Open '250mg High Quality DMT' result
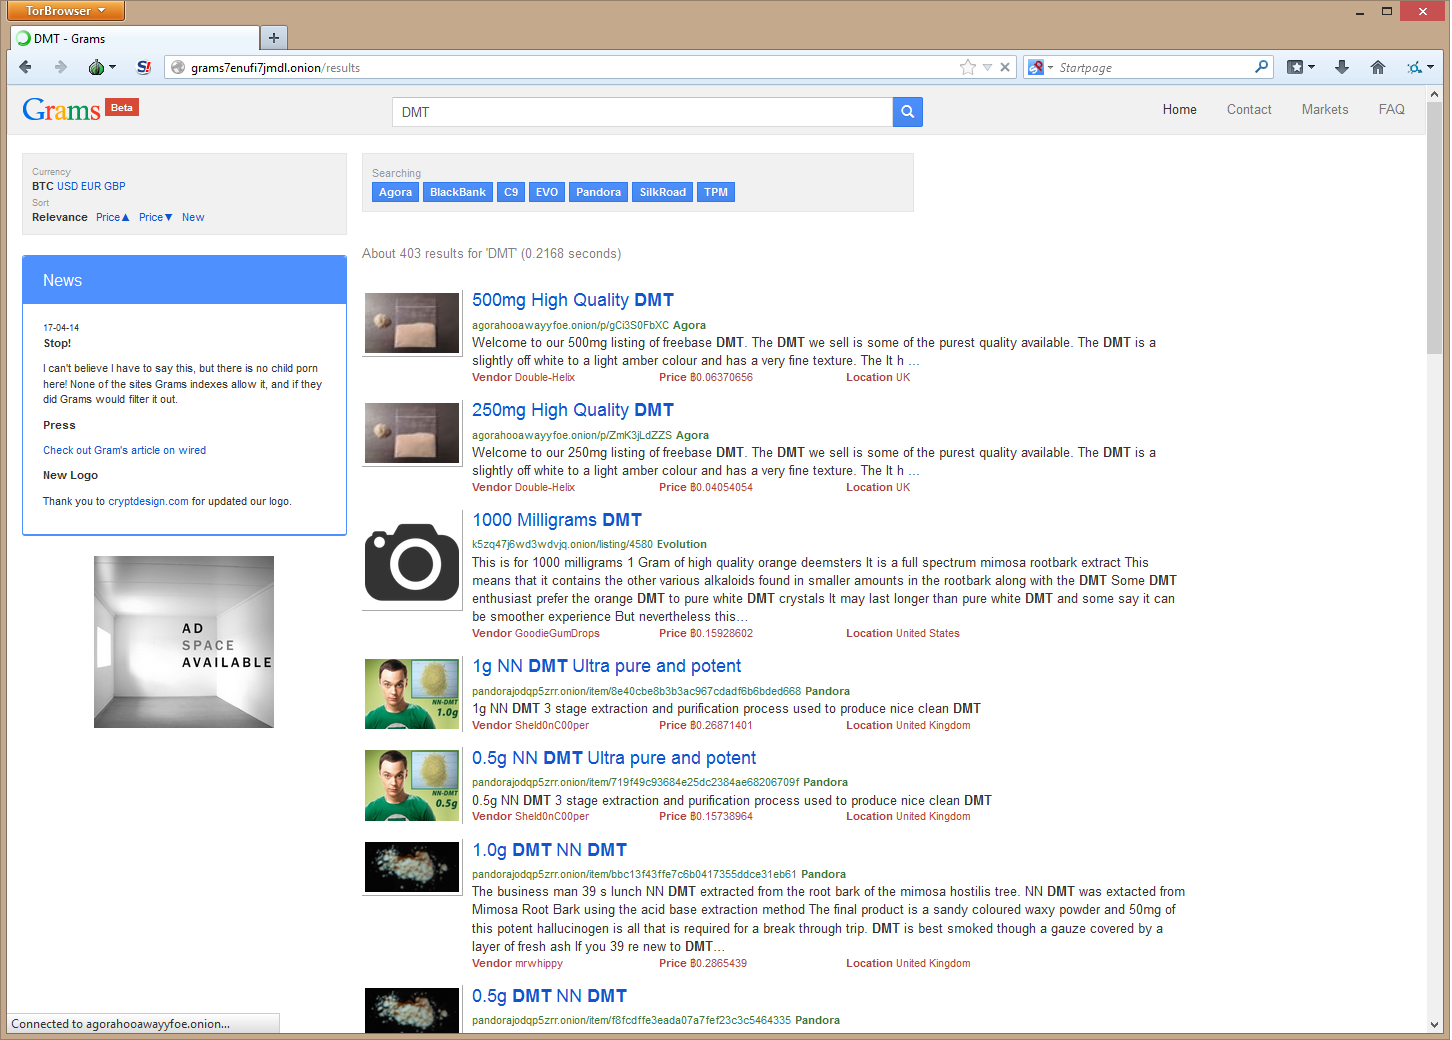The height and width of the screenshot is (1040, 1452). [x=573, y=410]
